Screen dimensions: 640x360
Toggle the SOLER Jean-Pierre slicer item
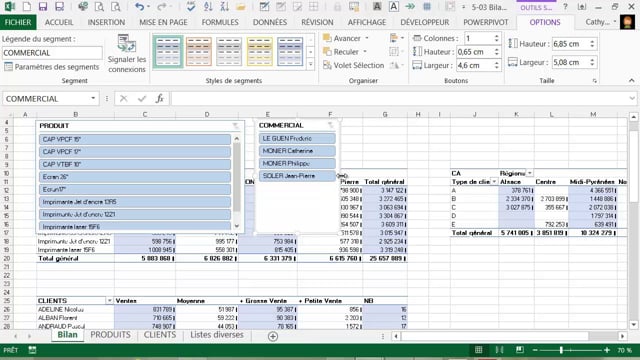tap(297, 176)
